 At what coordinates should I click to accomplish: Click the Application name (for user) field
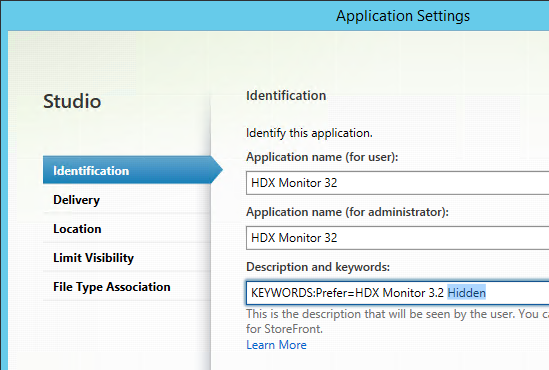coord(397,183)
